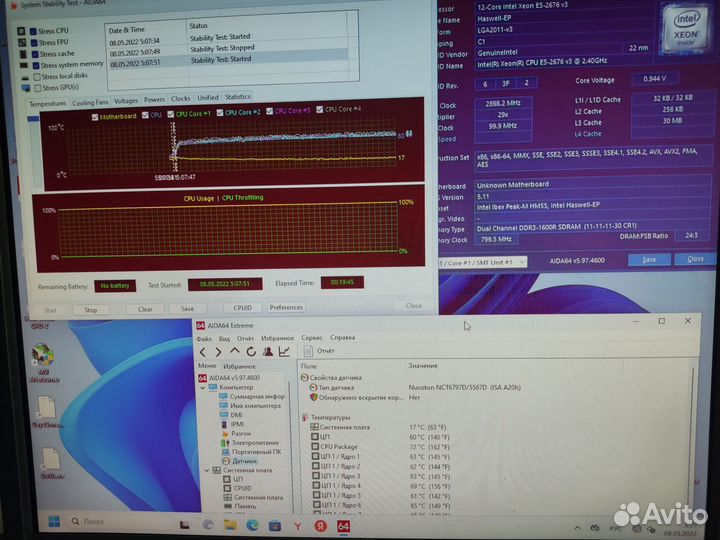Uncheck CPU Core #1 graph checkbox

(x=170, y=114)
